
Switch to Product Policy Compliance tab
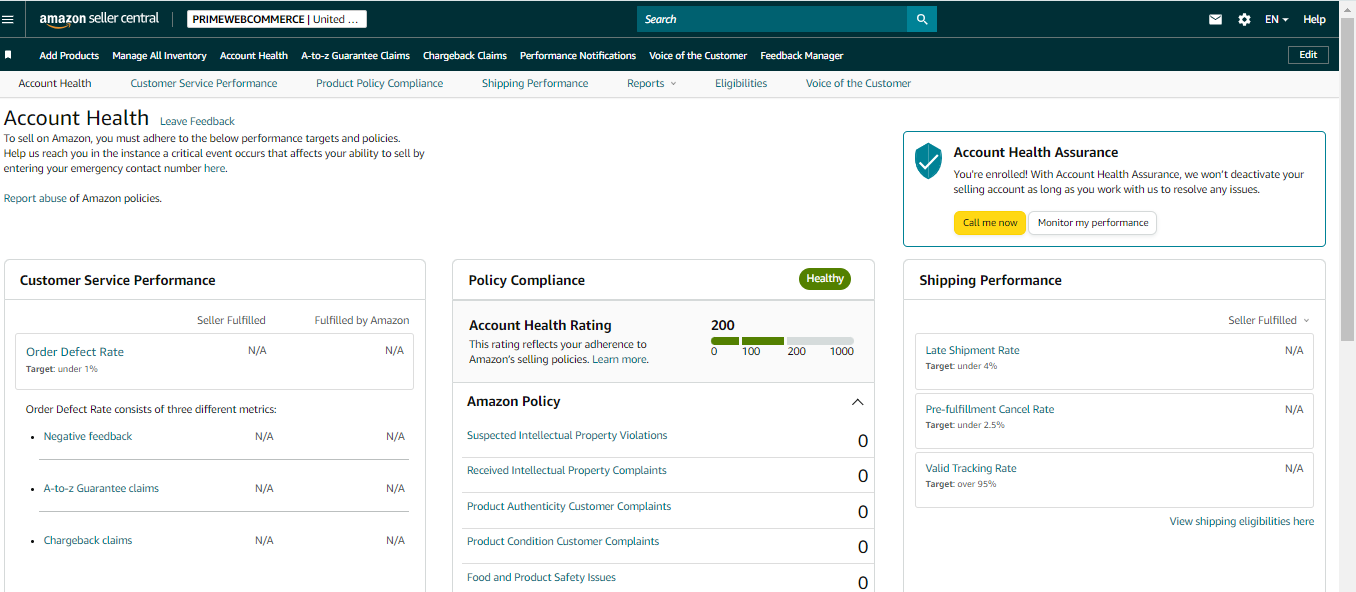pyautogui.click(x=379, y=83)
